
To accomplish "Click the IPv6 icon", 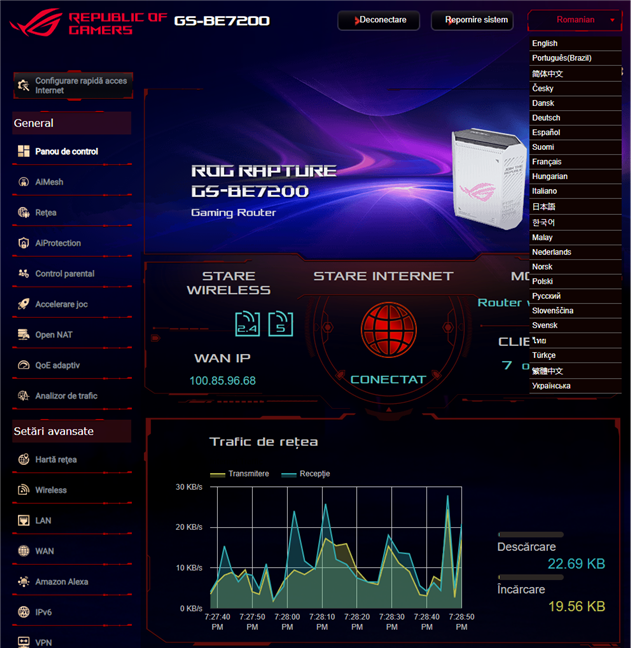I will click(x=24, y=612).
